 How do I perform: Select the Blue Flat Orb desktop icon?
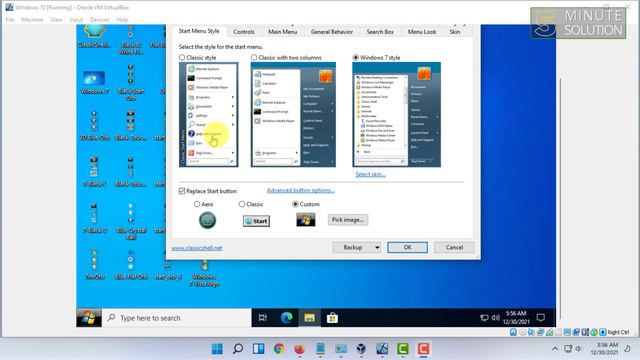[x=131, y=265]
